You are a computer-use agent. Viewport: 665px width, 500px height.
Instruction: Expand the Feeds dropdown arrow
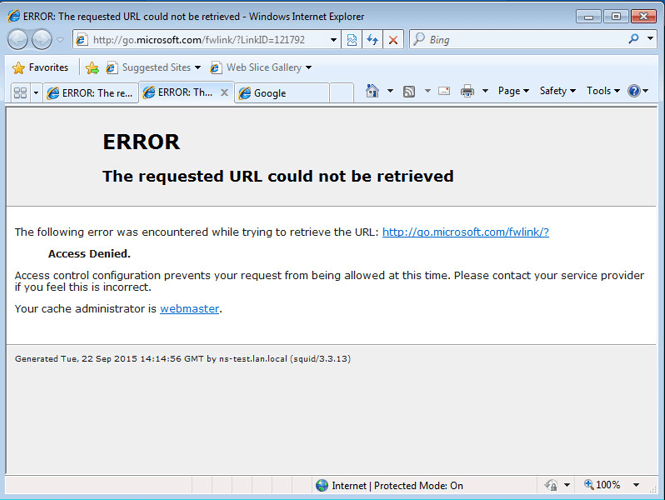tap(428, 91)
